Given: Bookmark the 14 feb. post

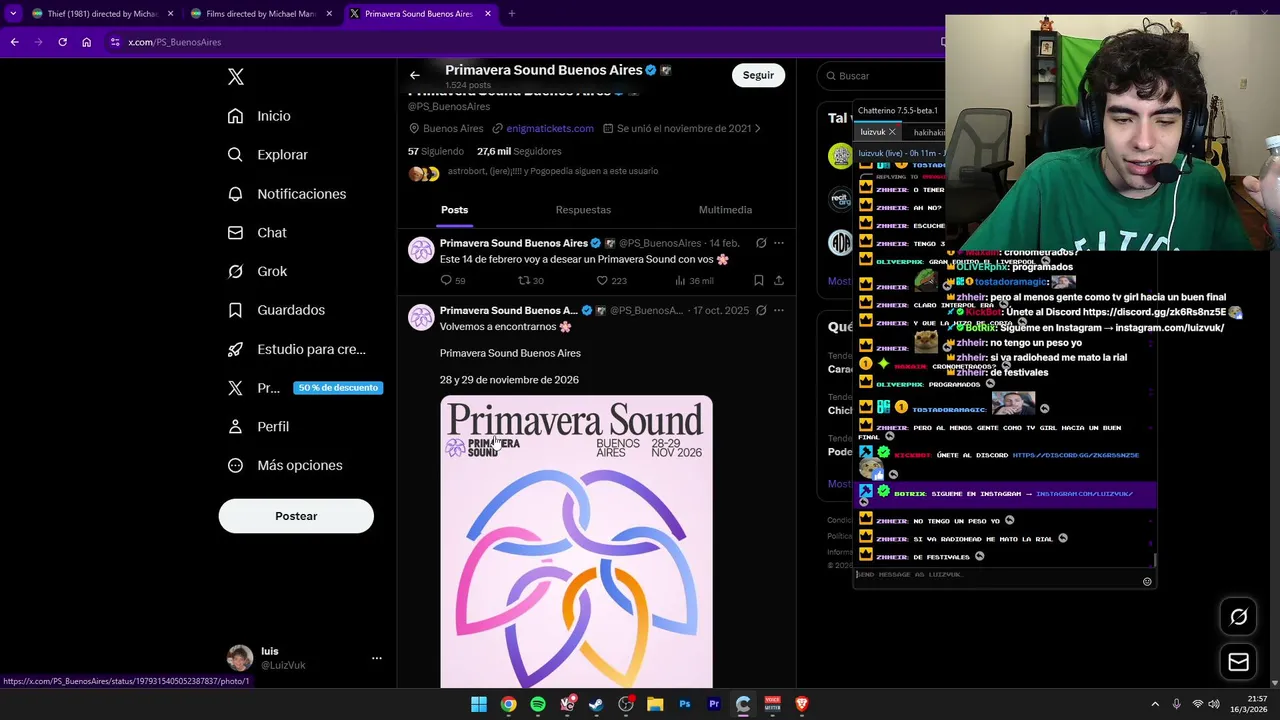Looking at the screenshot, I should 759,281.
